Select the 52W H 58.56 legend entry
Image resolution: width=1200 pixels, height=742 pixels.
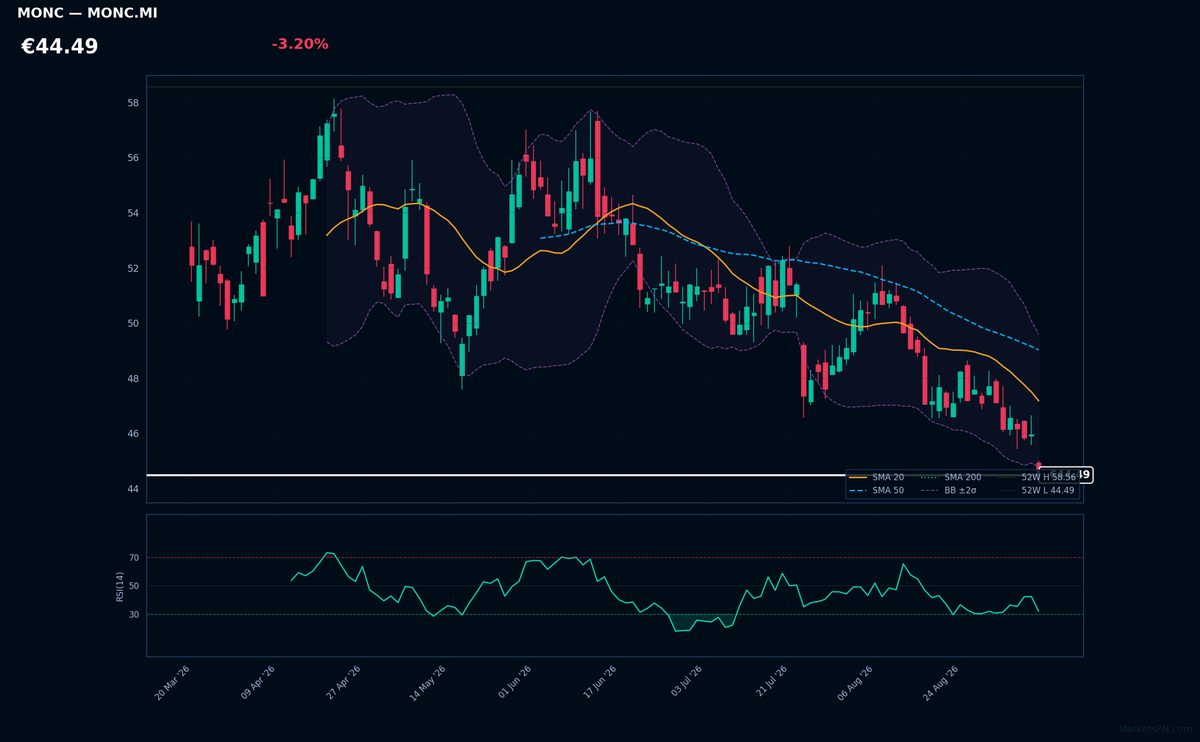1036,478
